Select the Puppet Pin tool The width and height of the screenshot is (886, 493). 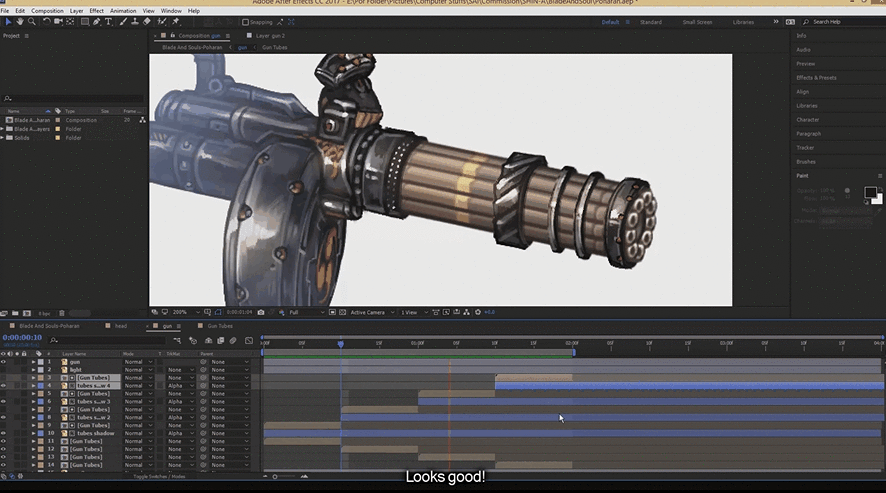176,21
